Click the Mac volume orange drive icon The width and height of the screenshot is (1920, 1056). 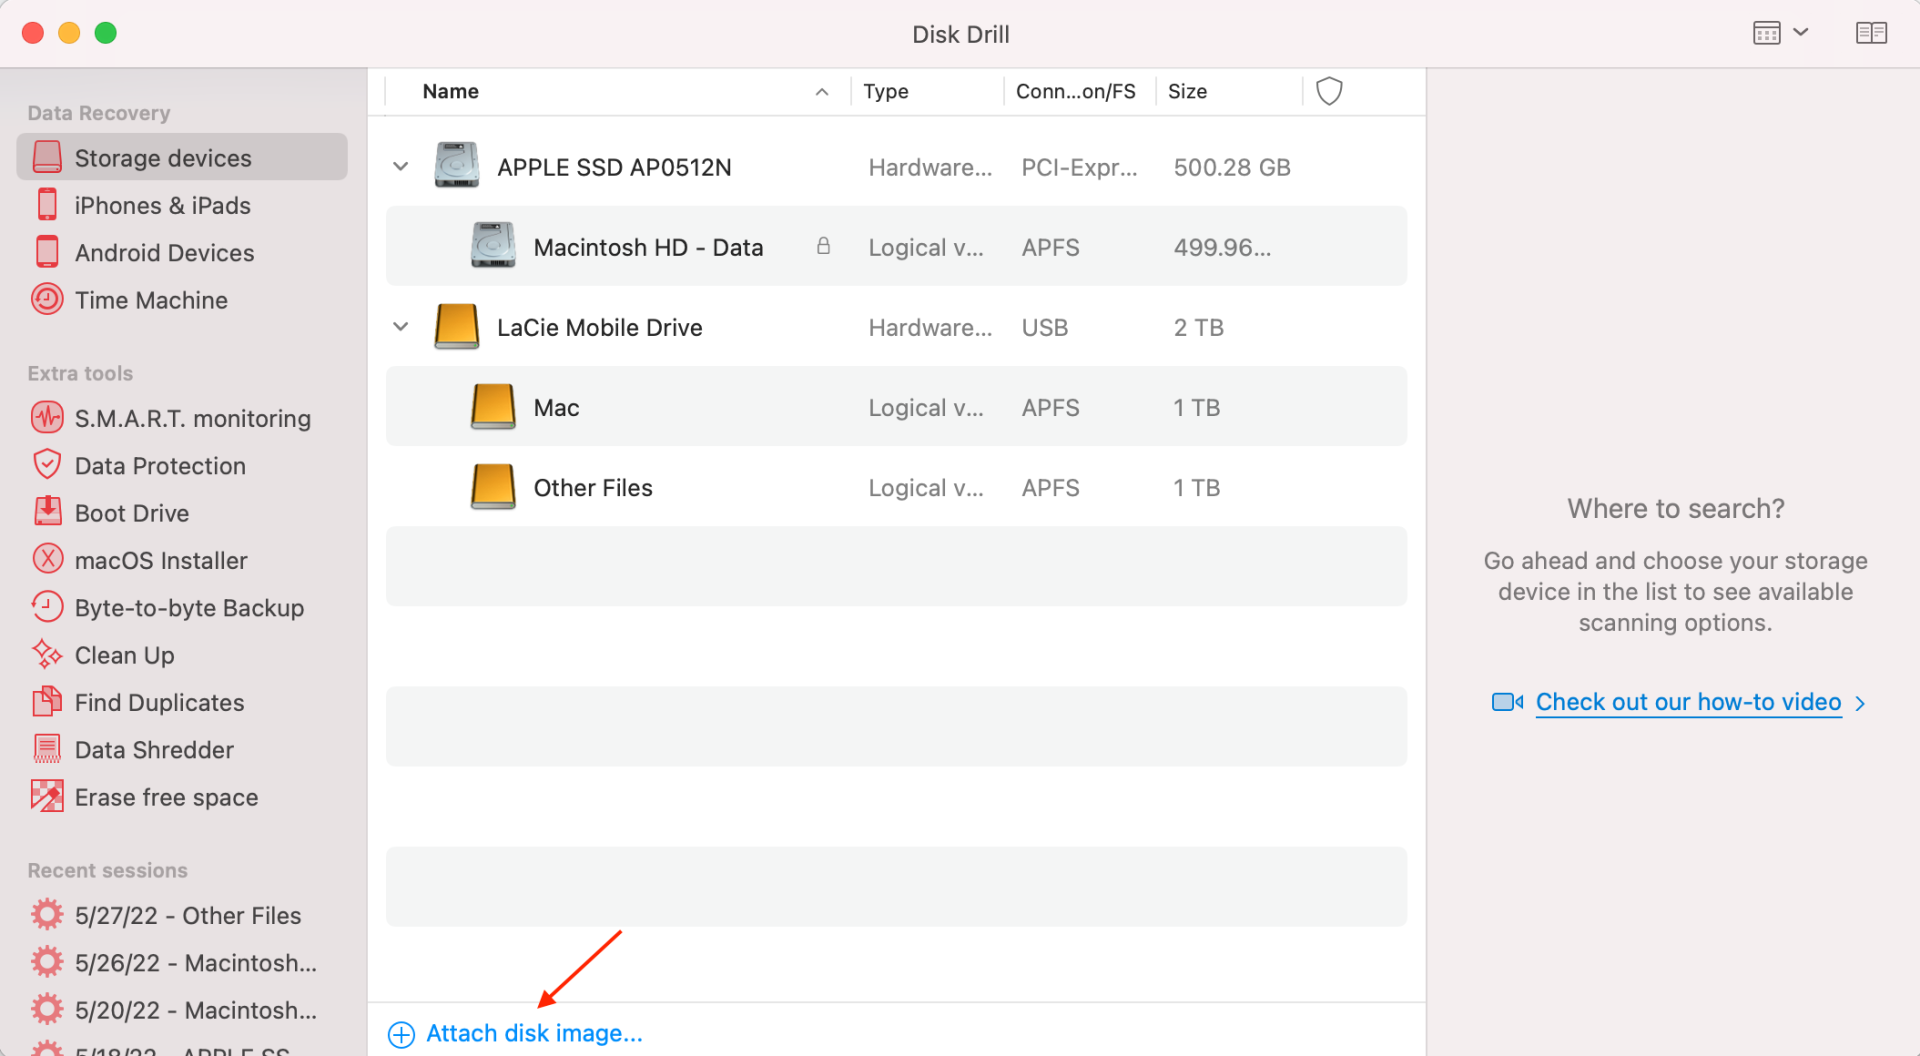click(493, 406)
